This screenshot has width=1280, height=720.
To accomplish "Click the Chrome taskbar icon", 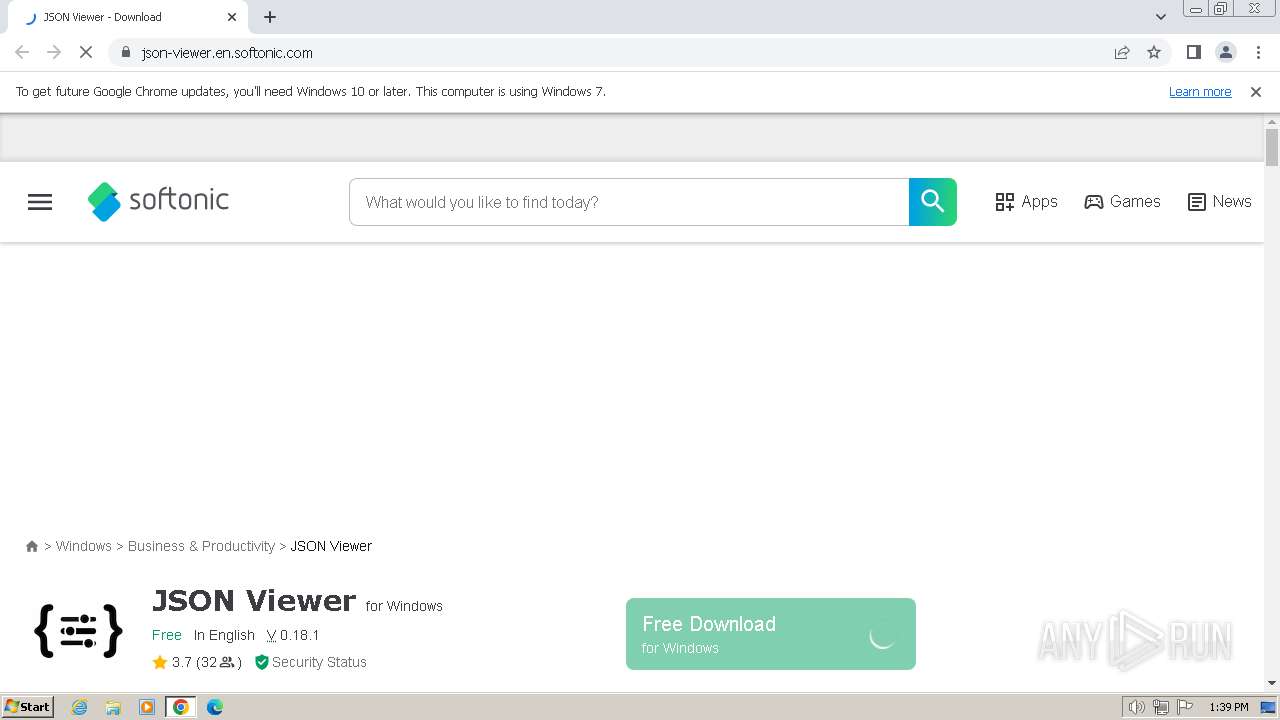I will [181, 707].
